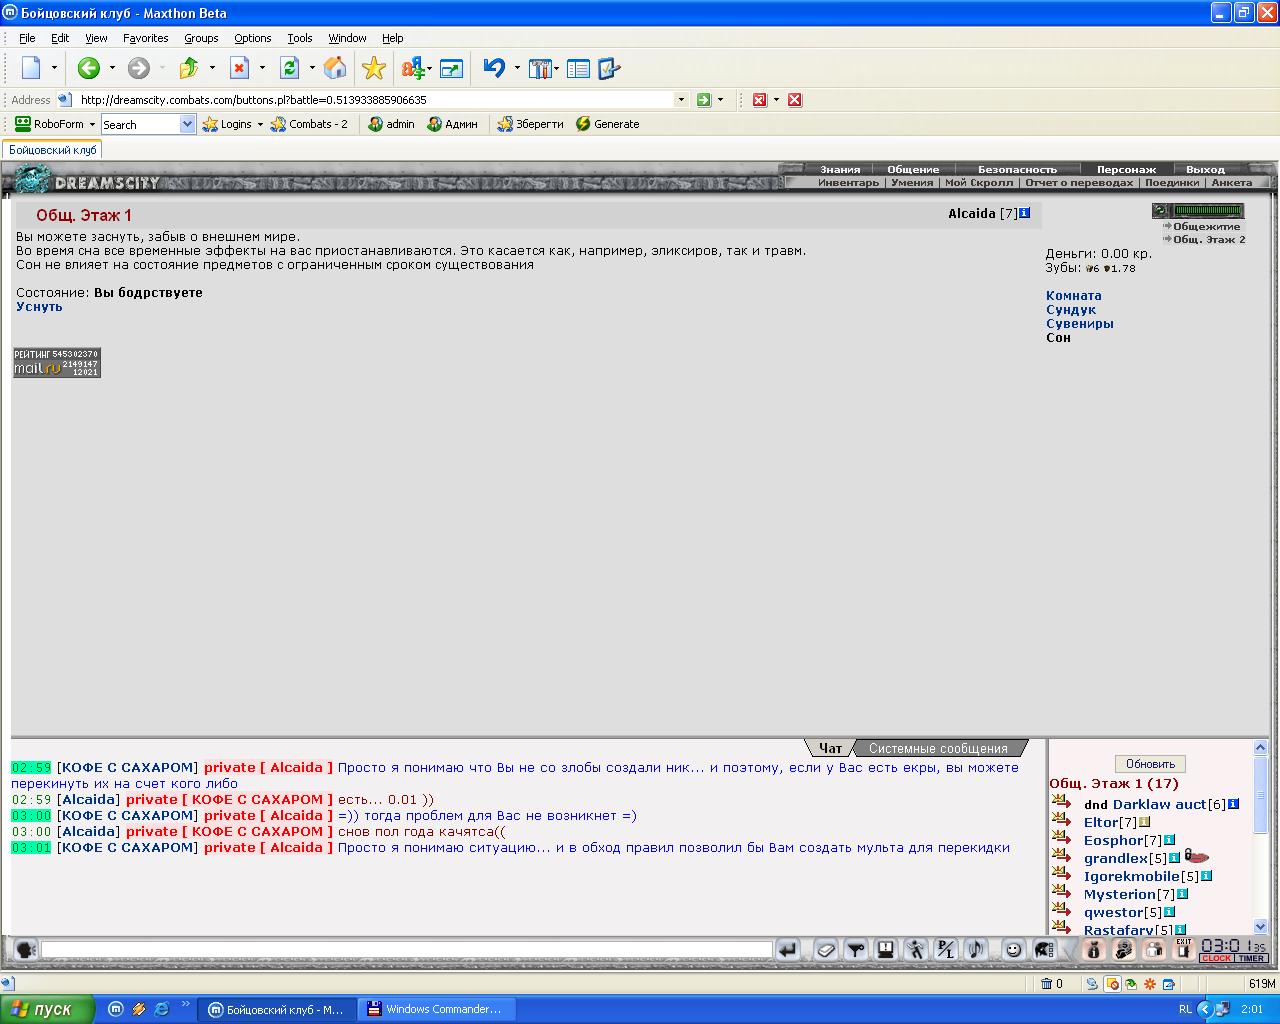Screen dimensions: 1280x1024
Task: Switch to Windows Commander taskbar button
Action: click(x=438, y=1009)
